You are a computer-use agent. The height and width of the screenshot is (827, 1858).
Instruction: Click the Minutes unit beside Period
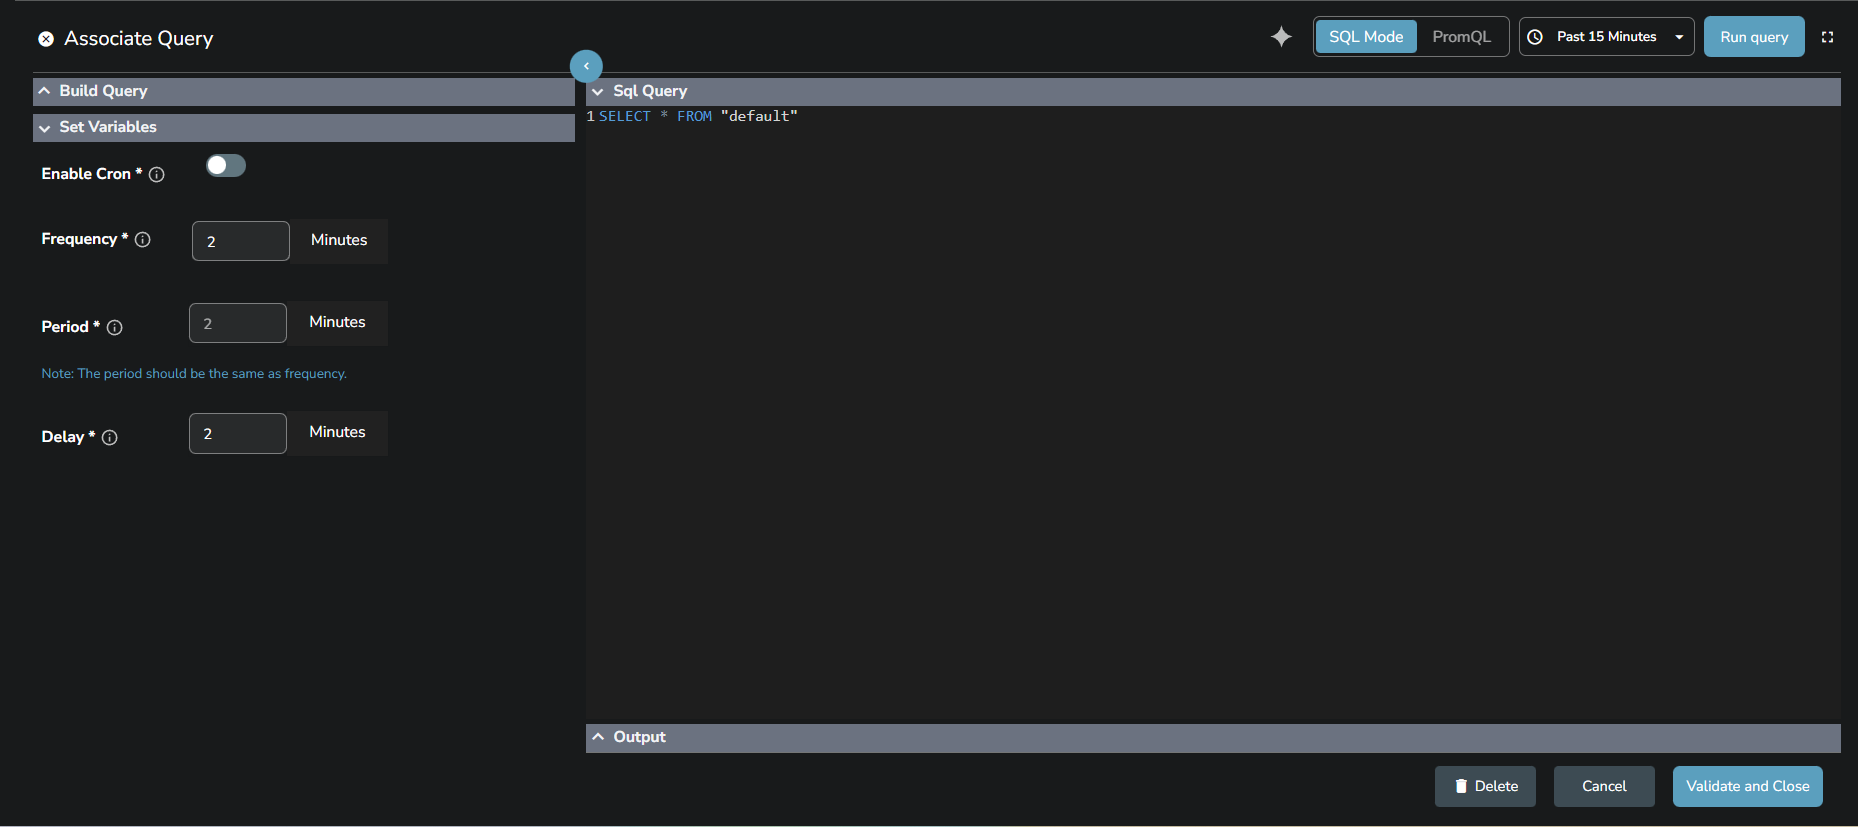(x=338, y=323)
